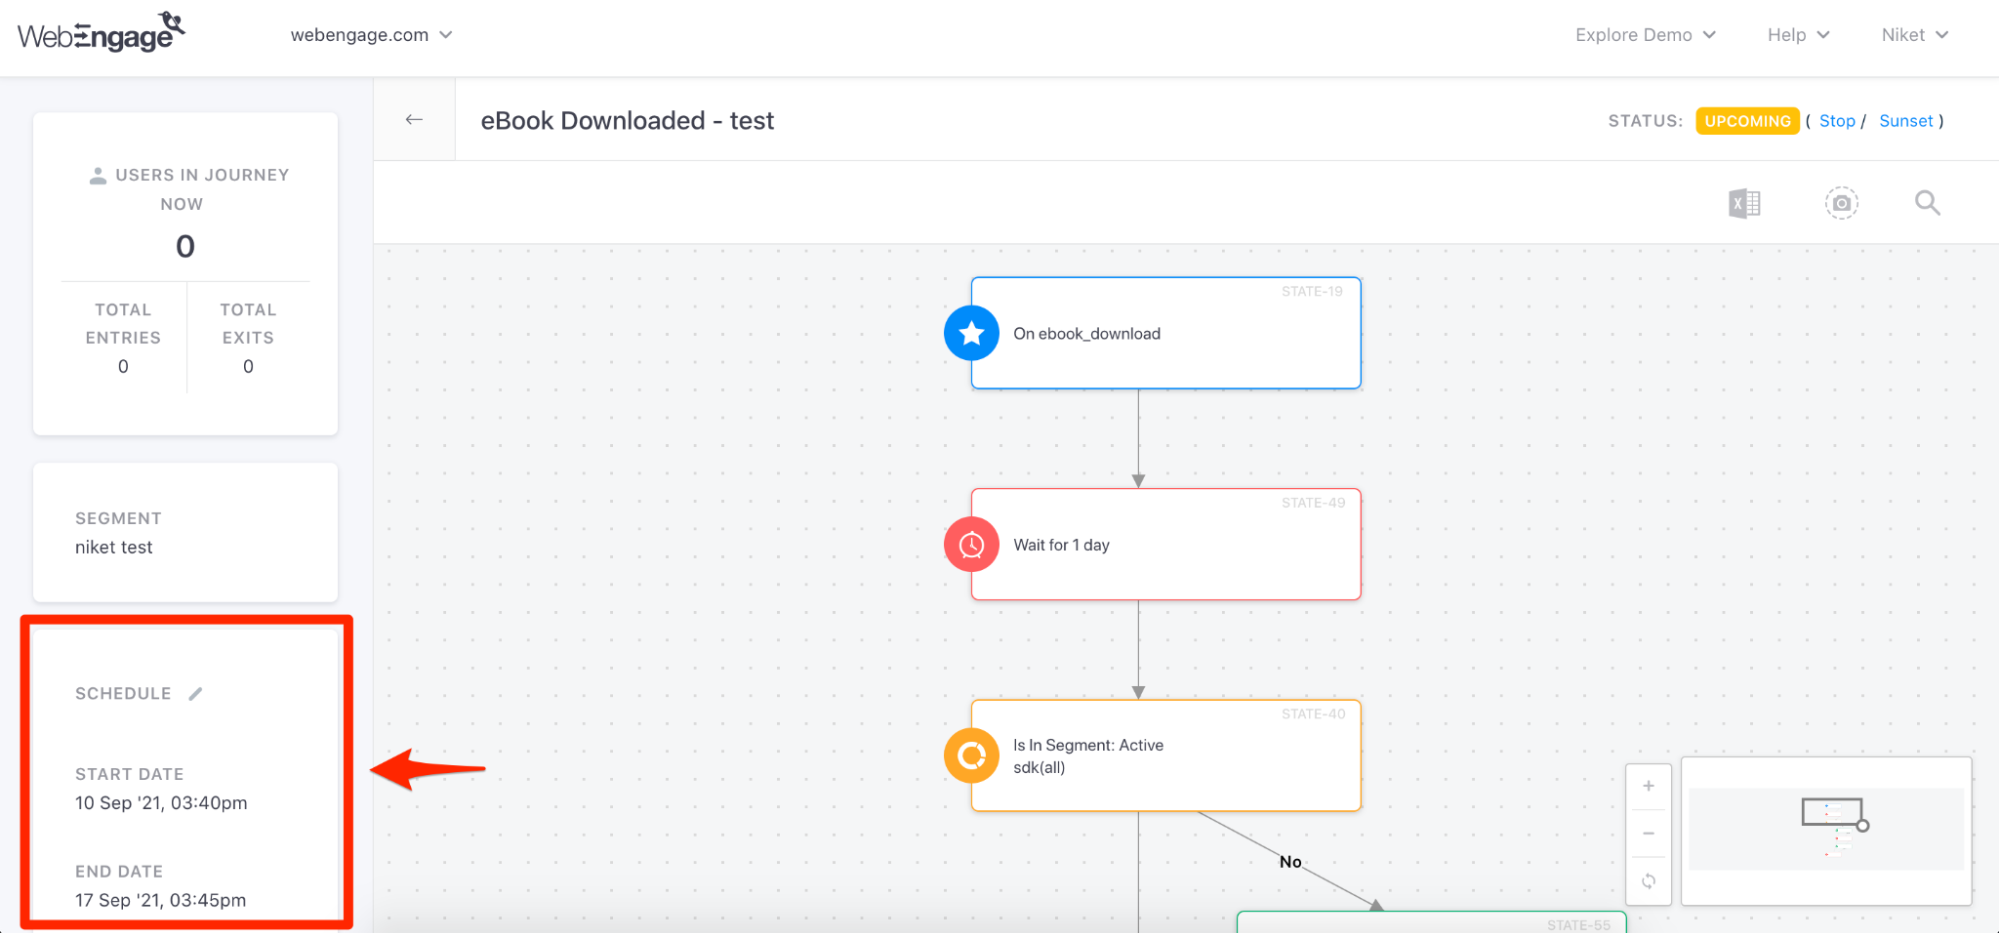Click the Sunset journey link
The height and width of the screenshot is (934, 1999).
[x=1905, y=121]
